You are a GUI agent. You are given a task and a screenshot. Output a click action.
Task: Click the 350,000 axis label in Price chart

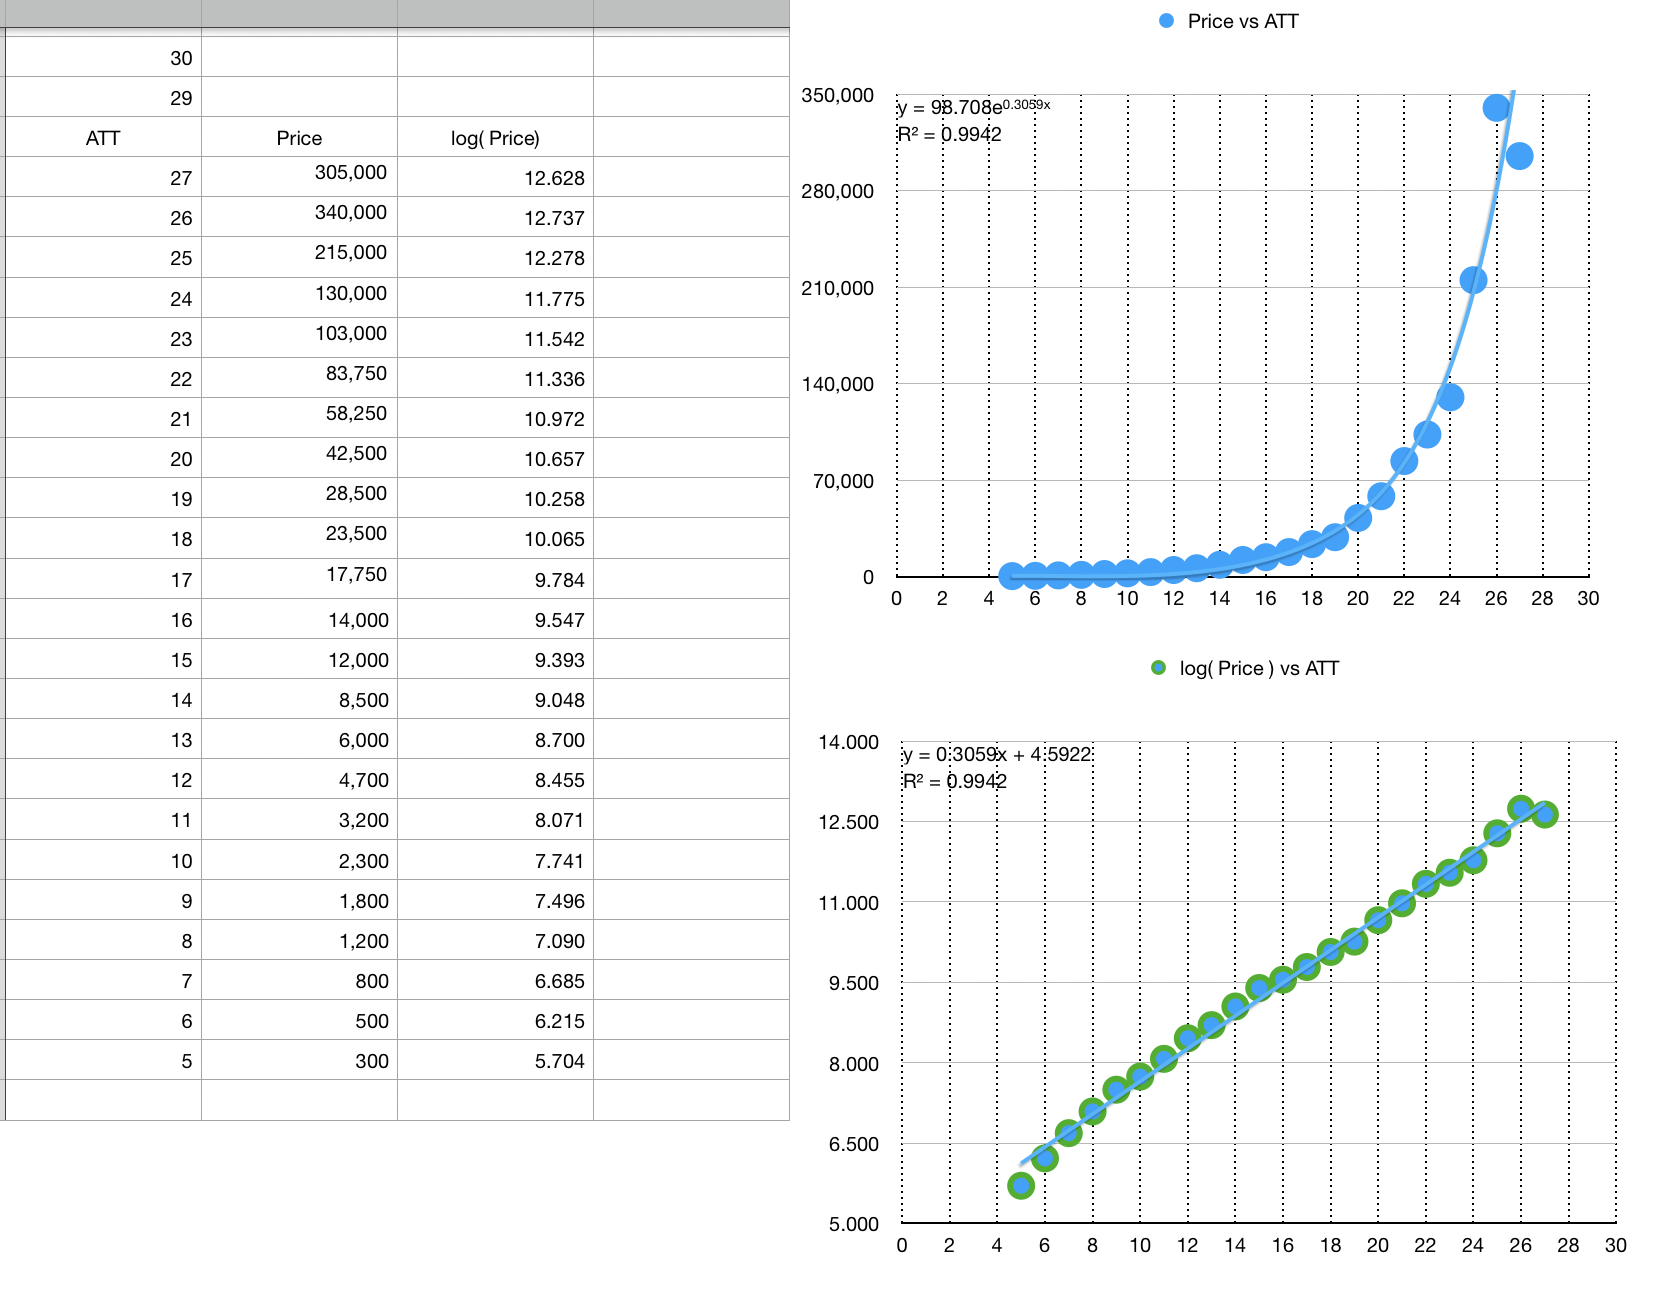pos(837,95)
